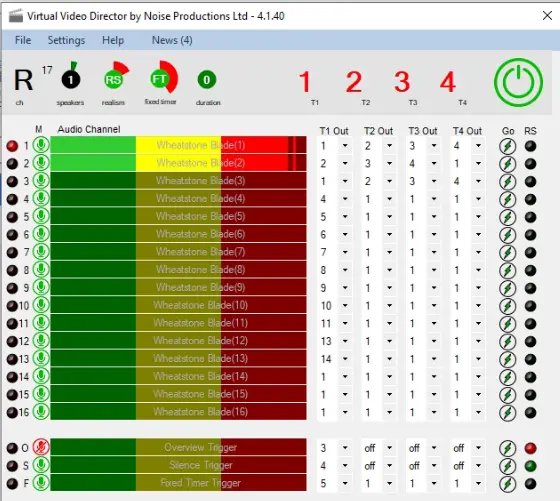This screenshot has height=501, width=560.
Task: Click microphone icon for row F
Action: coord(41,483)
